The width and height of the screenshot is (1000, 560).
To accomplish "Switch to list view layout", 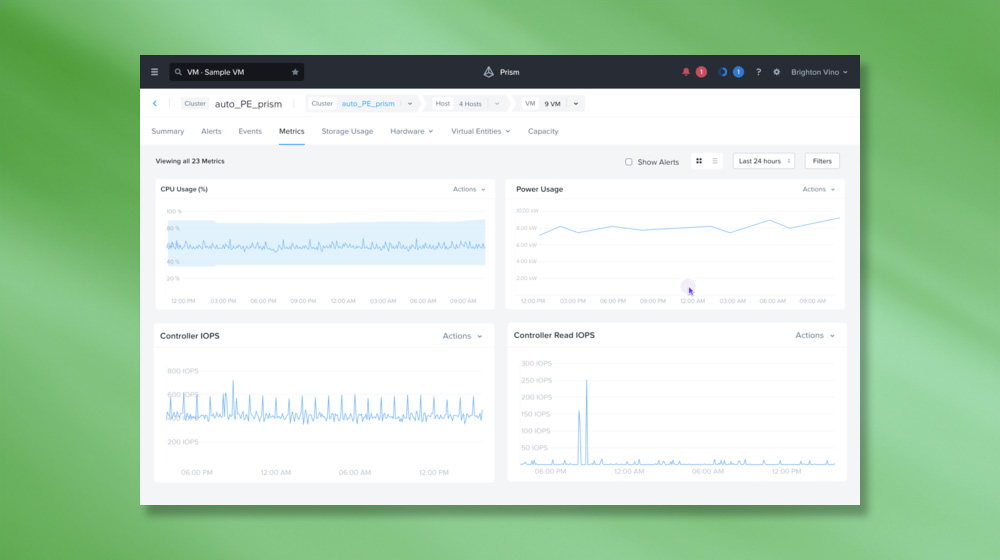I will coord(714,161).
